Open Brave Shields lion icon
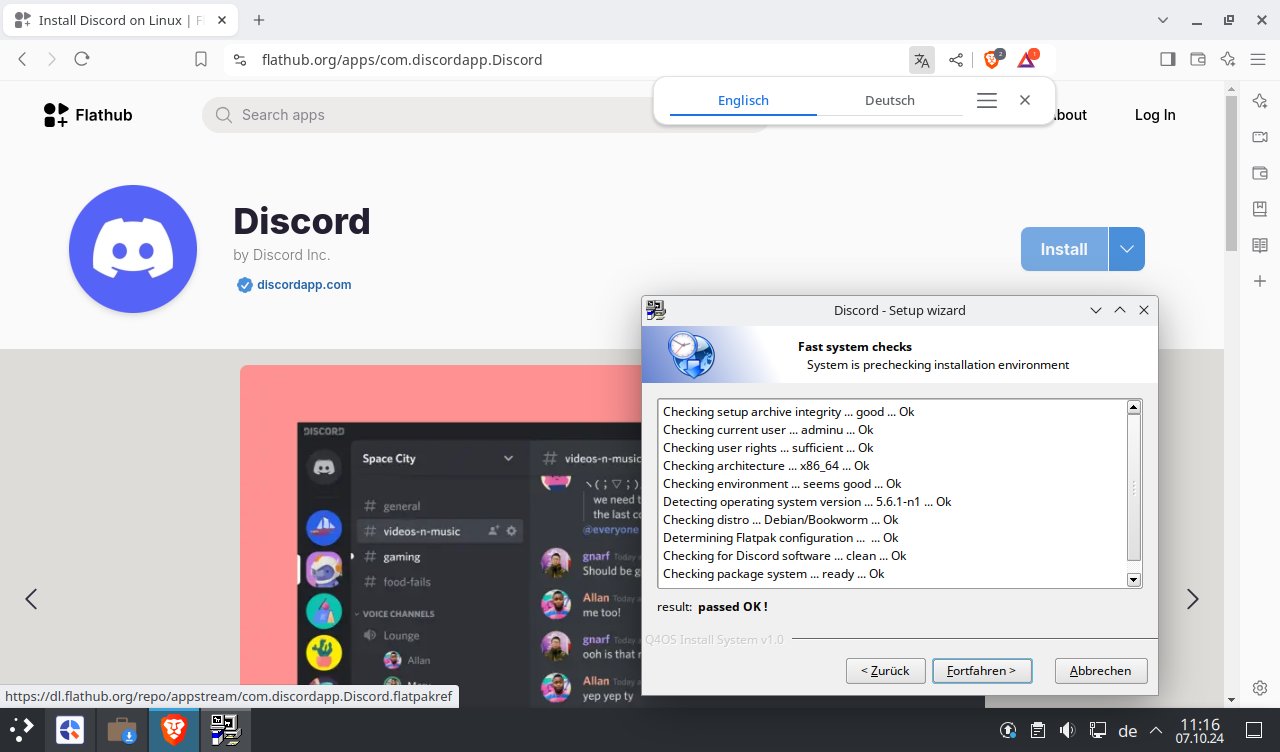Image resolution: width=1280 pixels, height=752 pixels. 992,59
